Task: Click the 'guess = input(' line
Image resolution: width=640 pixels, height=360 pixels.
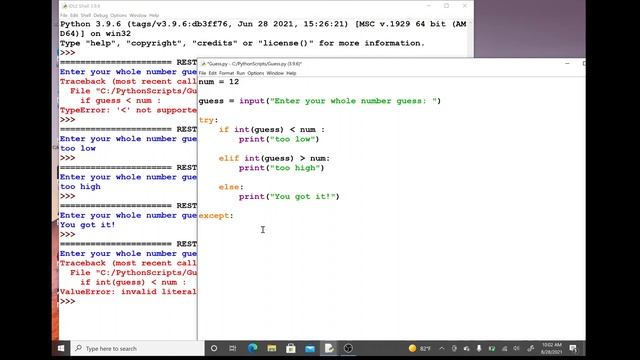Action: [x=320, y=101]
